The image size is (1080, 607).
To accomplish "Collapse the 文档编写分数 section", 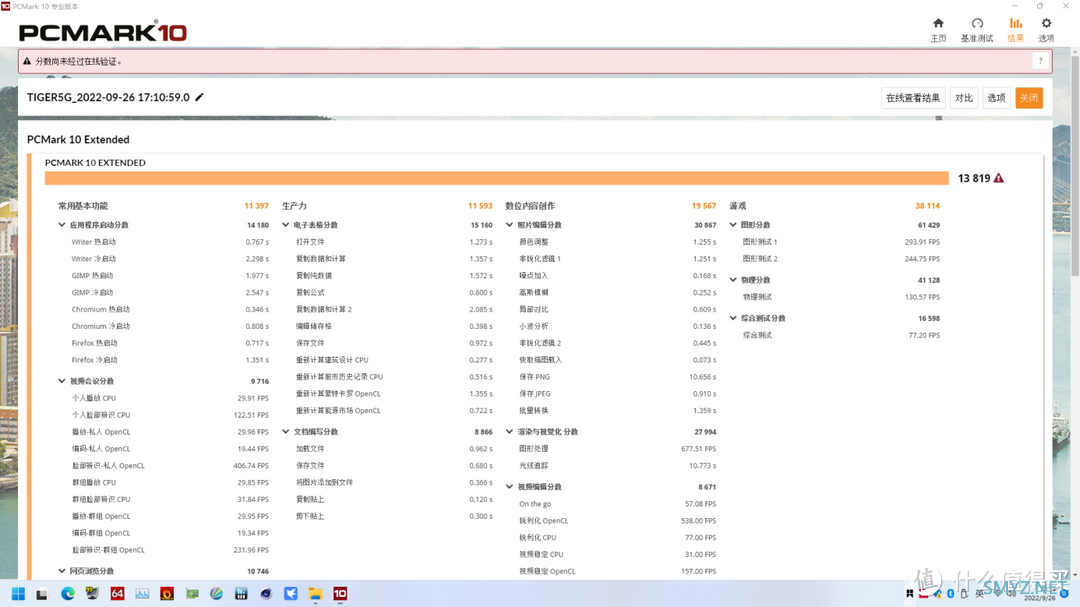I will (286, 432).
